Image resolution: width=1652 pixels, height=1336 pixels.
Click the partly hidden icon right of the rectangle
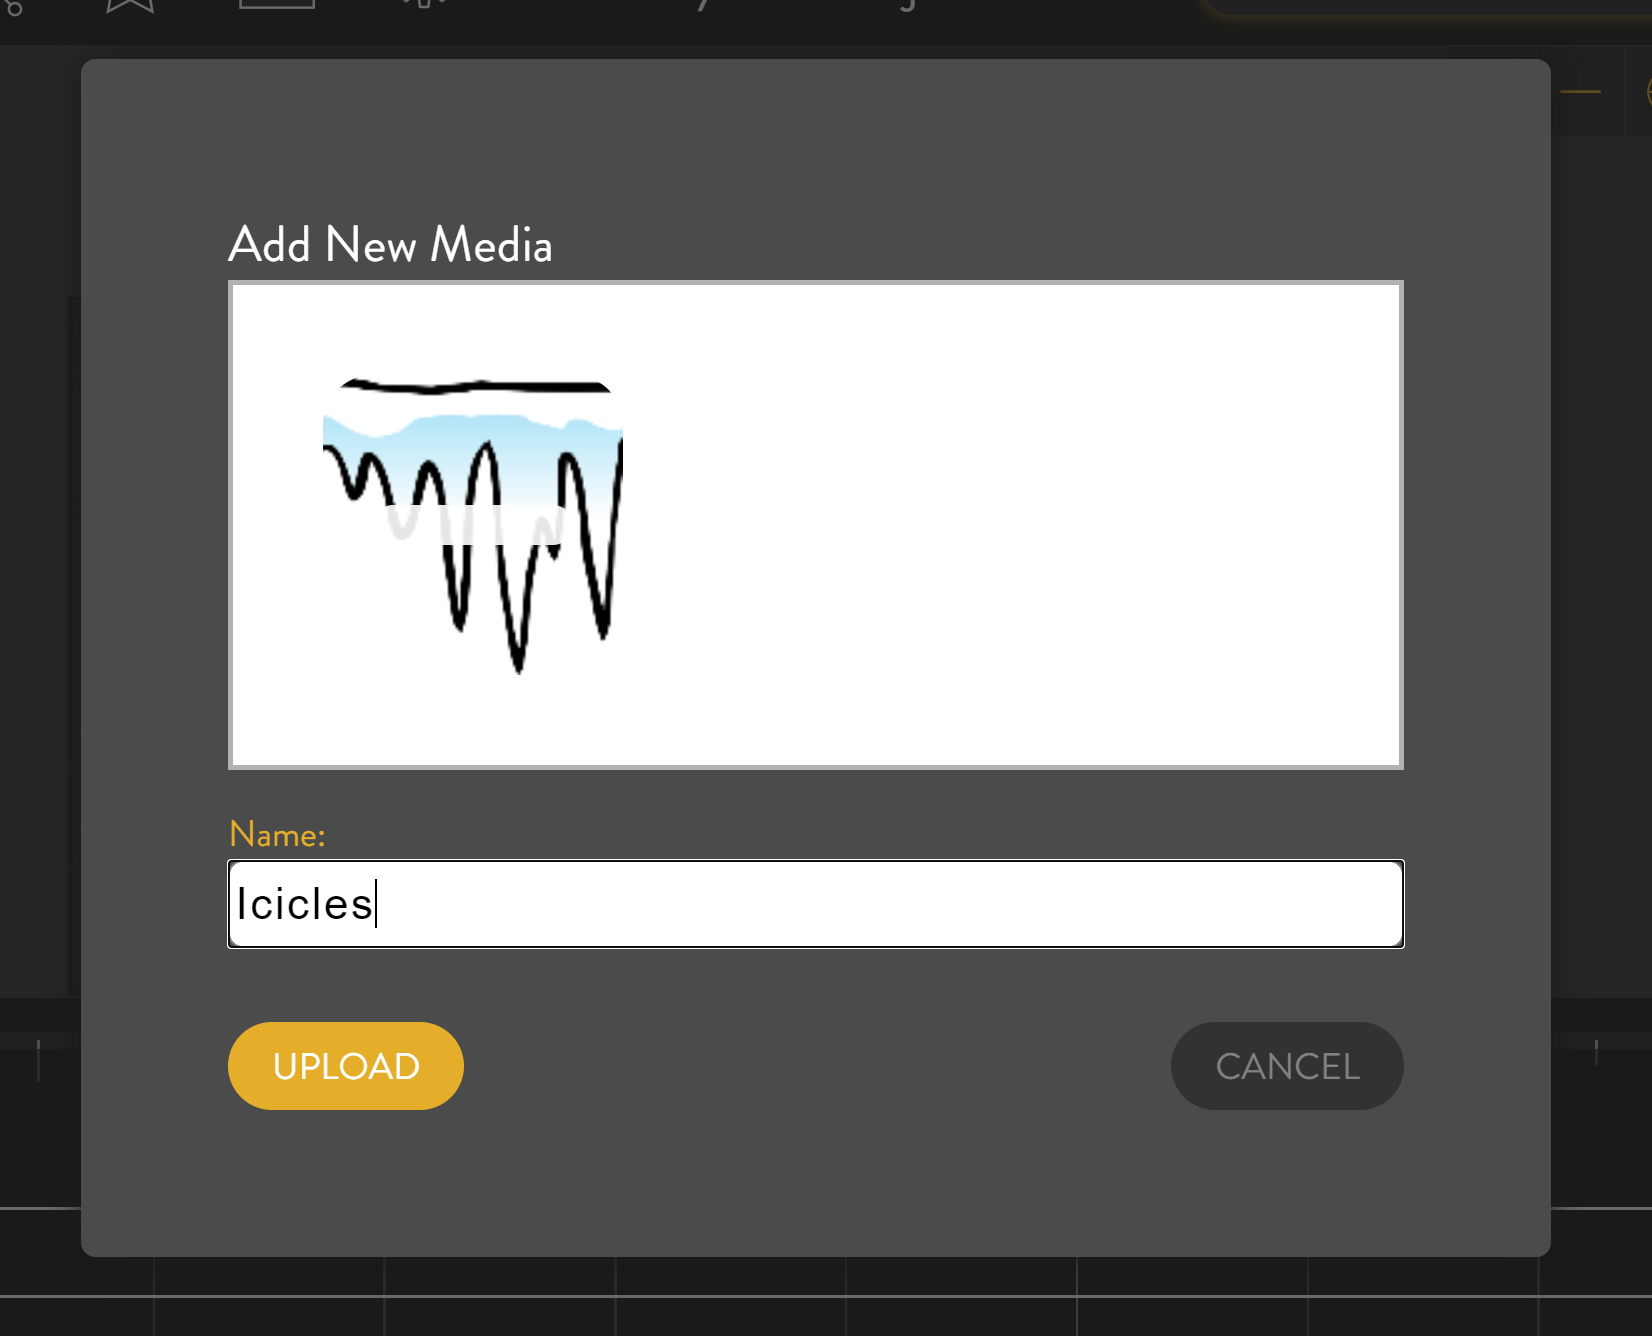coord(424,4)
